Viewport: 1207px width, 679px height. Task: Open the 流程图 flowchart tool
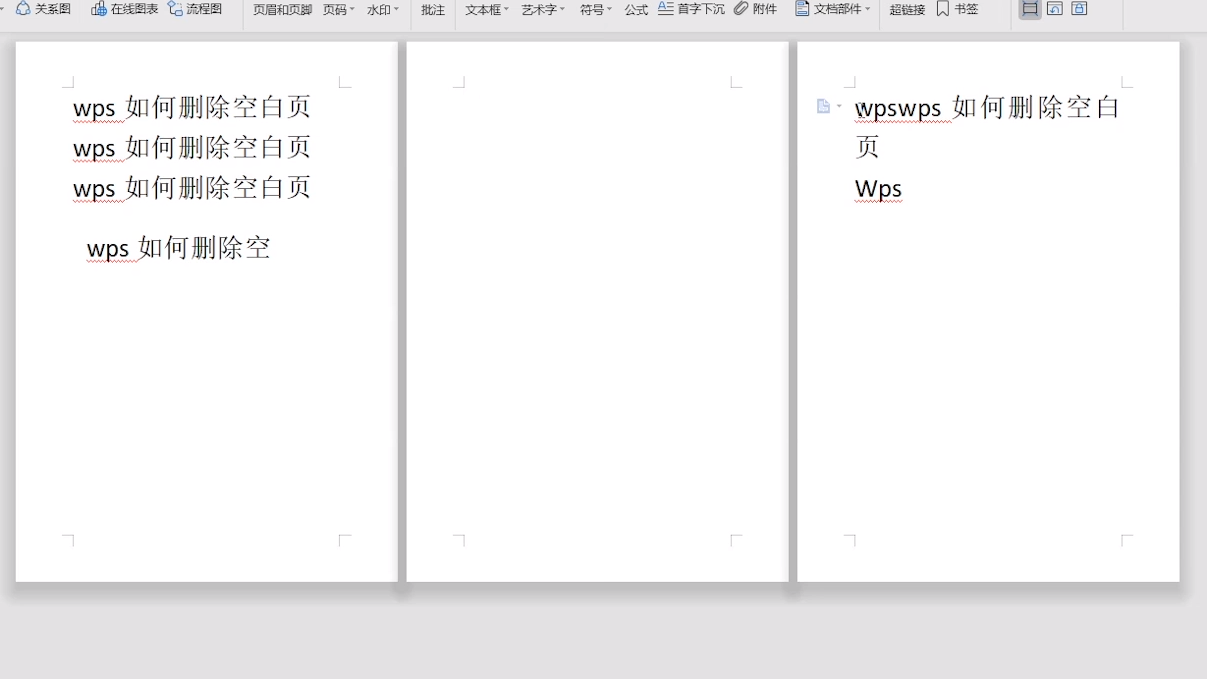click(x=175, y=9)
